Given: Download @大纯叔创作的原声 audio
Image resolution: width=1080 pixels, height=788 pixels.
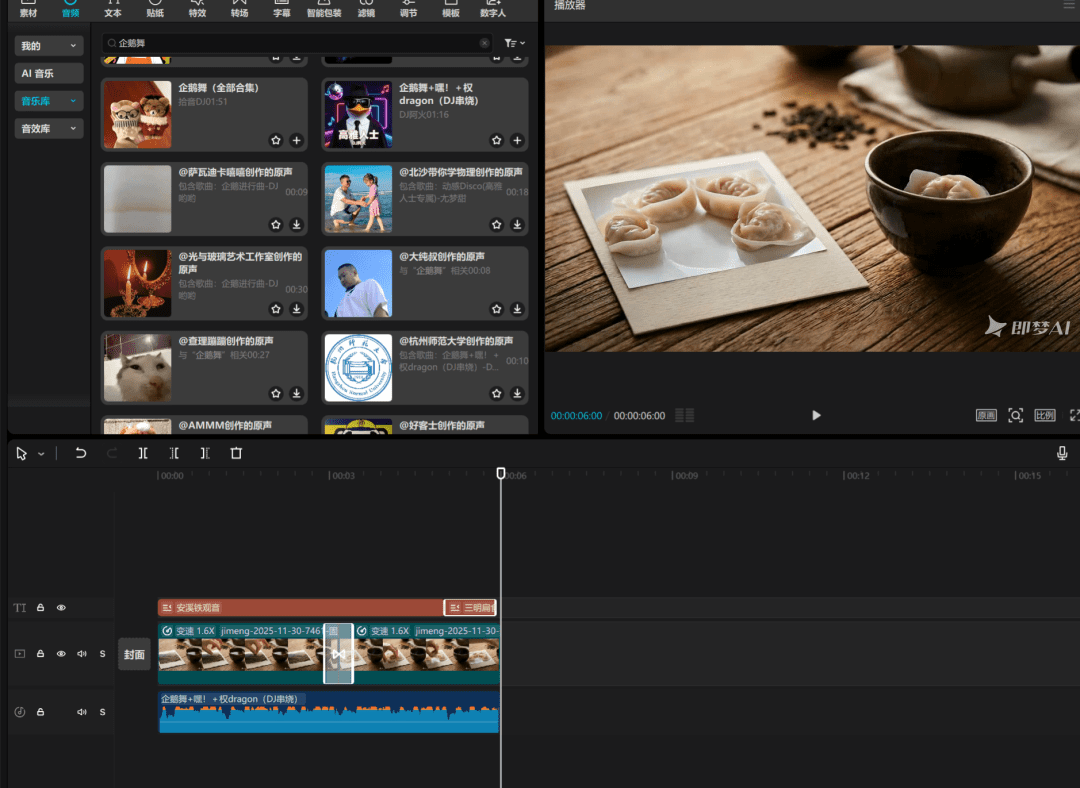Looking at the screenshot, I should coord(517,309).
